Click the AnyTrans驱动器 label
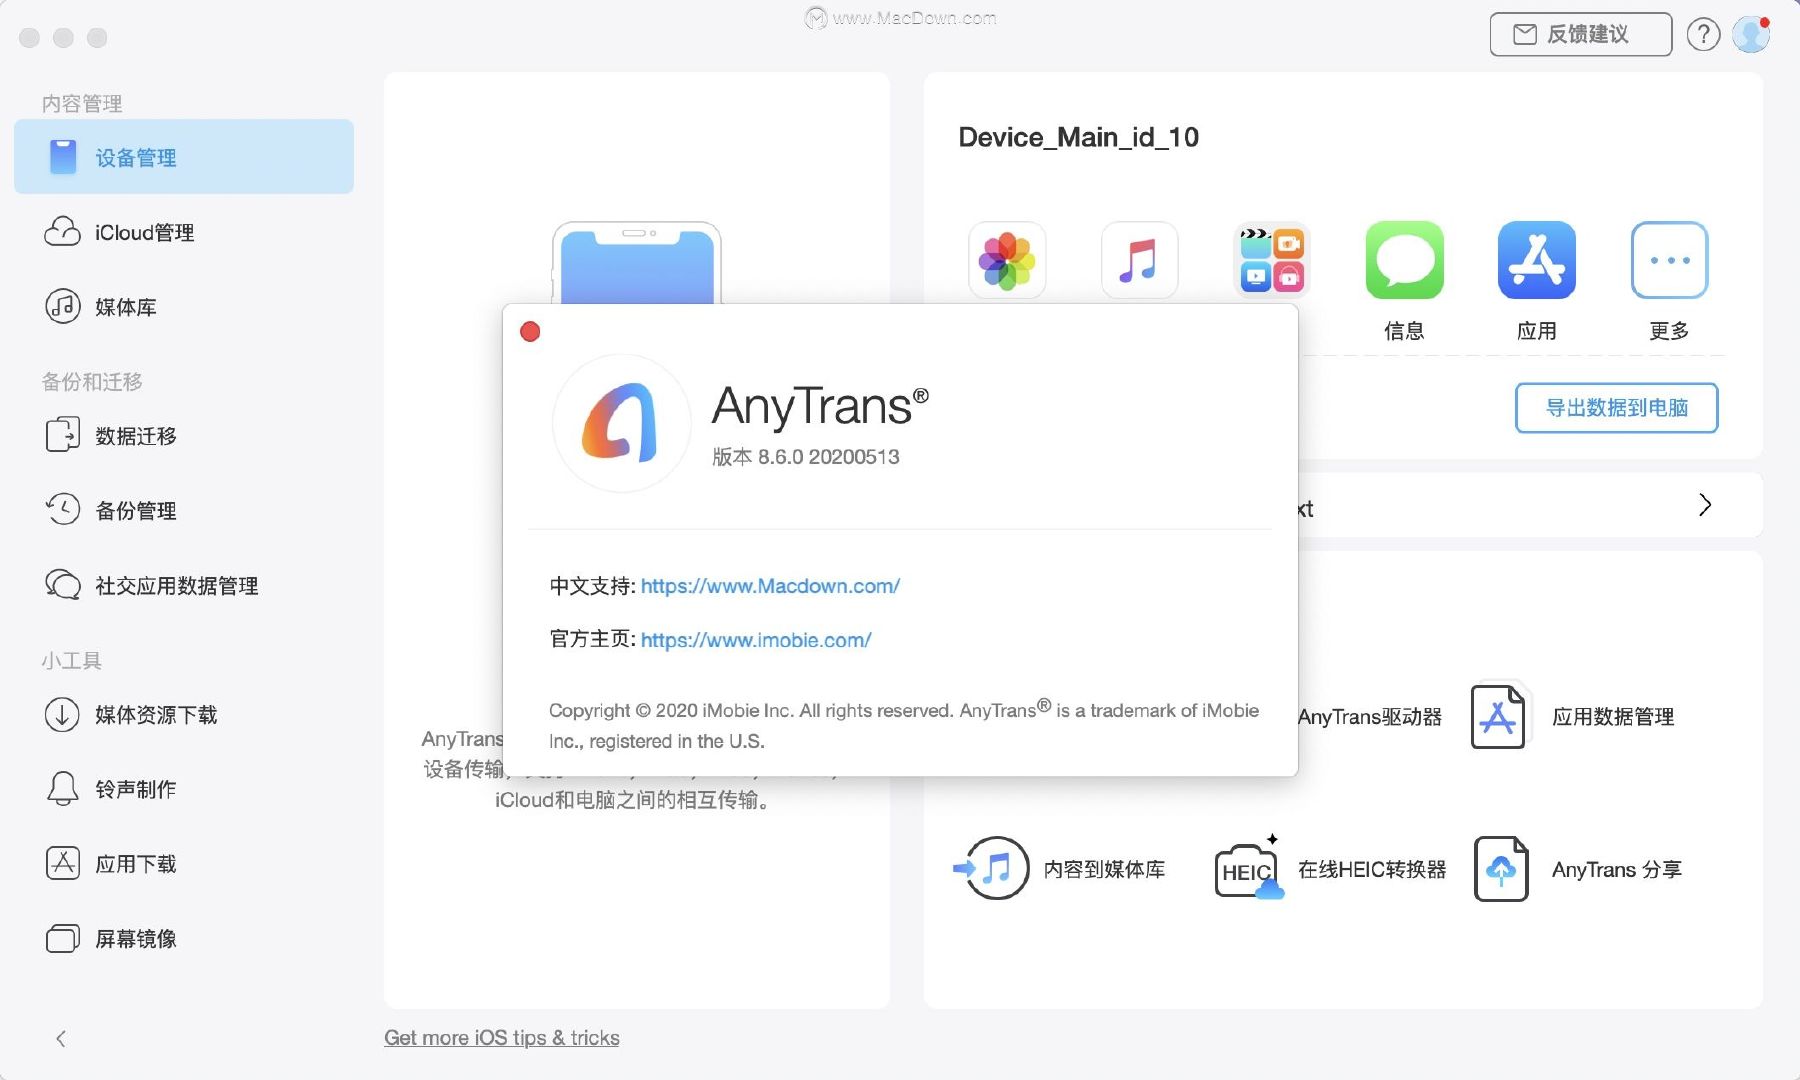The height and width of the screenshot is (1080, 1800). [1370, 717]
